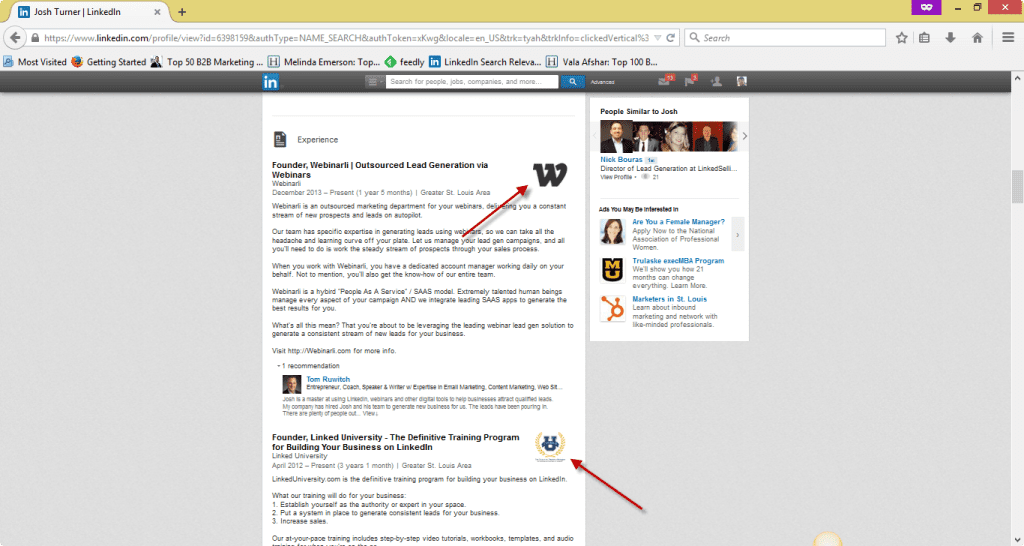This screenshot has height=546, width=1024.
Task: Click the Mizzou MU ad logo
Action: [613, 270]
